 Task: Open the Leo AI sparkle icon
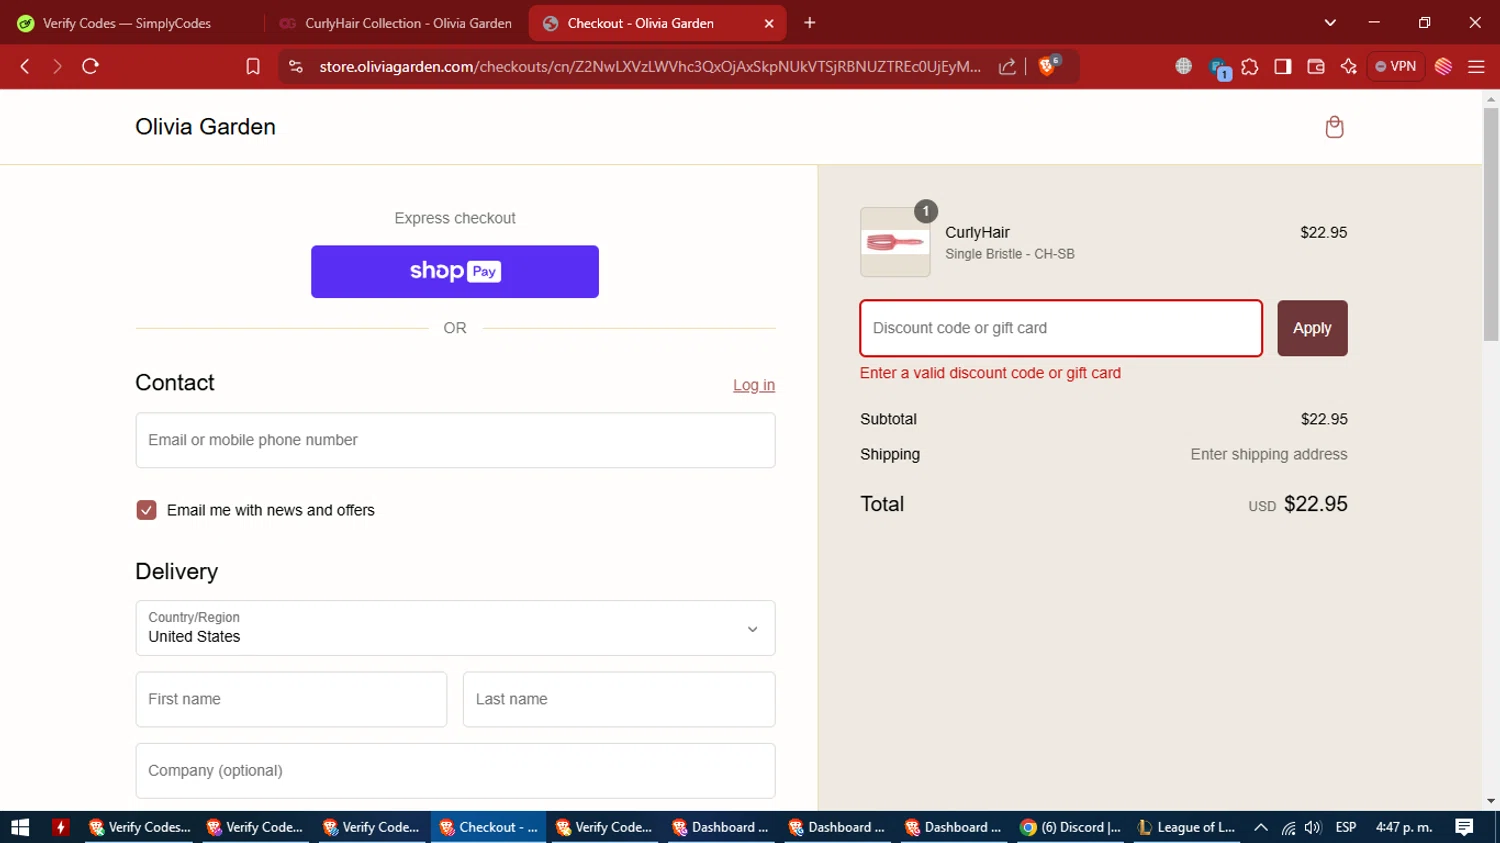1349,66
